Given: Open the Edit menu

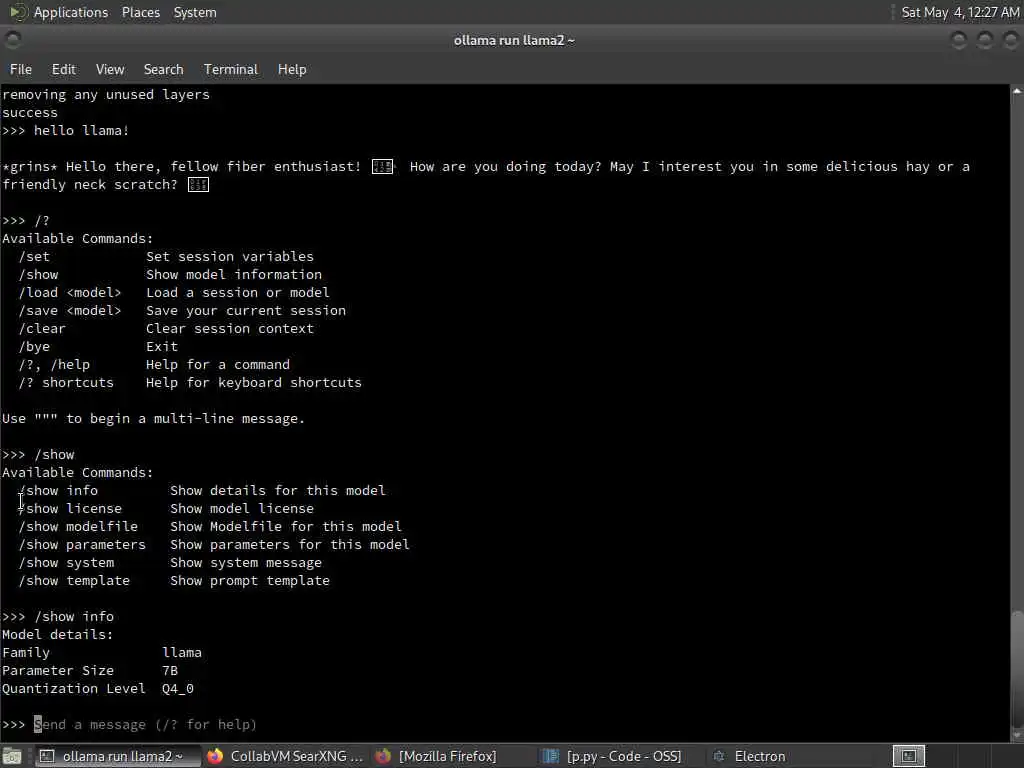Looking at the screenshot, I should [63, 69].
